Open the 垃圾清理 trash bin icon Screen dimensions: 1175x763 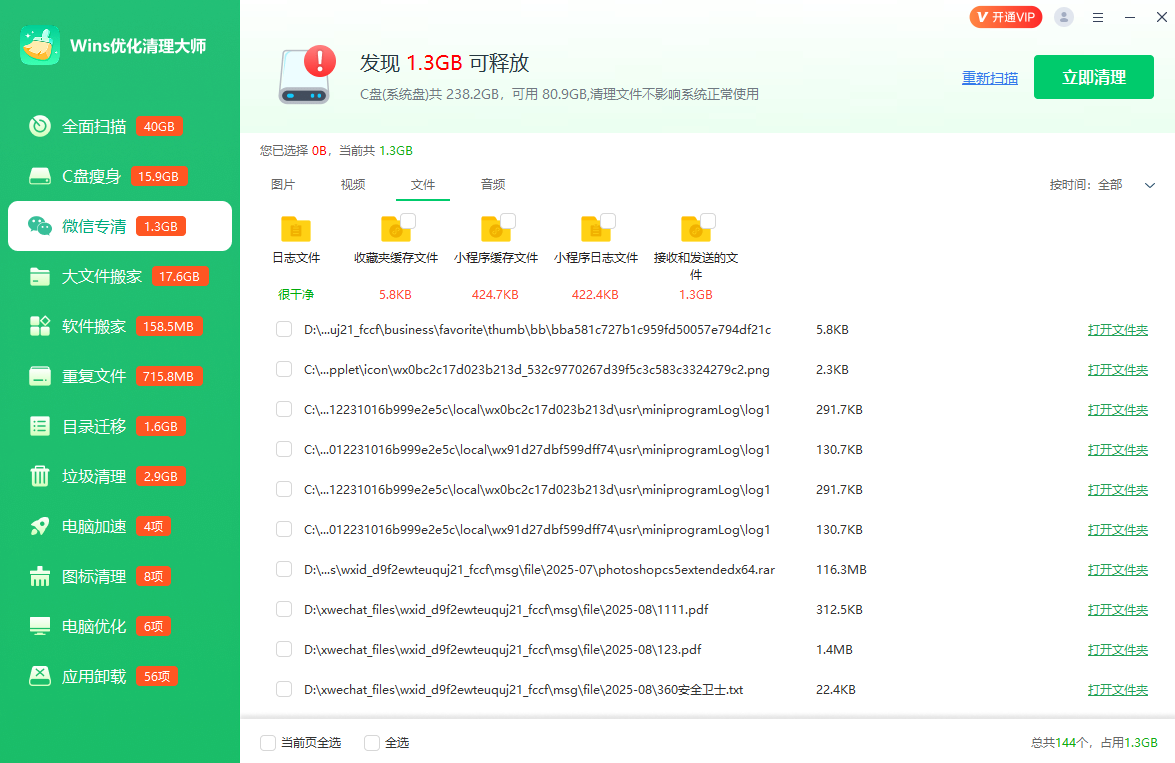tap(40, 476)
